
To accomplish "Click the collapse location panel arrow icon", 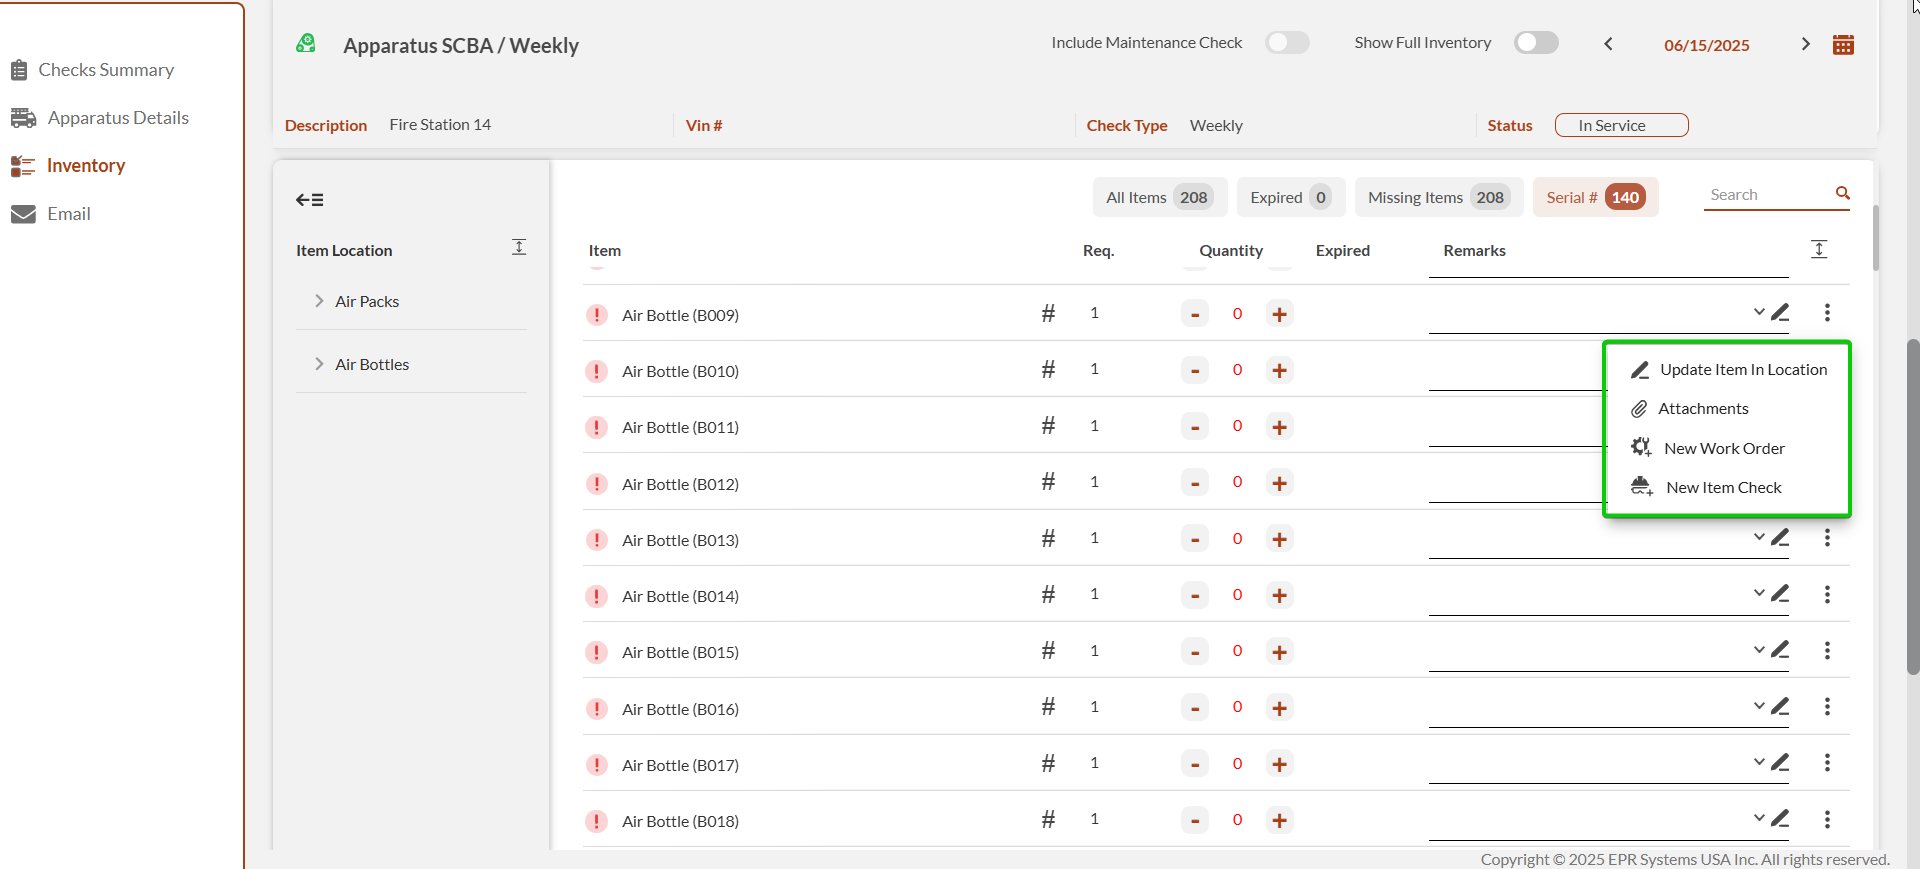I will [x=309, y=200].
